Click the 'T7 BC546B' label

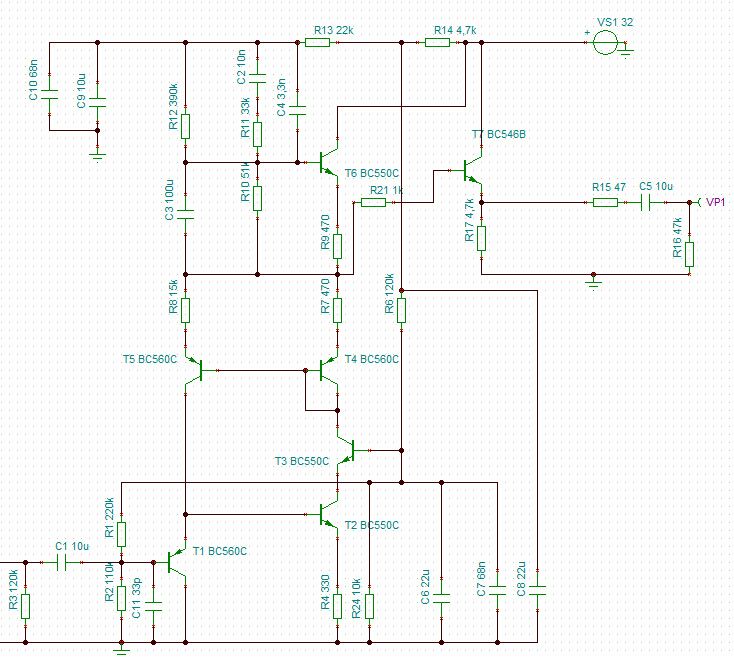(x=499, y=135)
